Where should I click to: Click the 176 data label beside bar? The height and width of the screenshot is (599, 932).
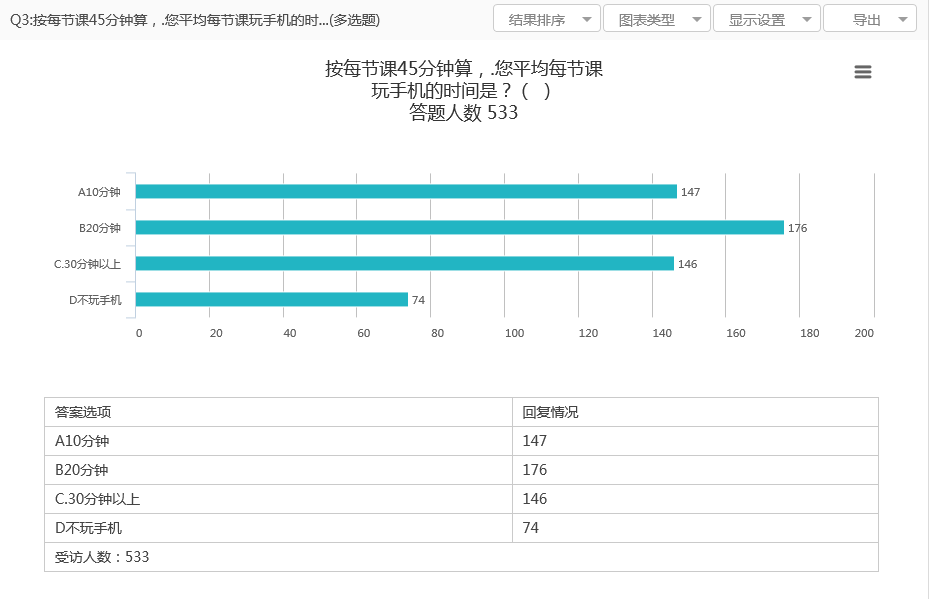click(x=797, y=228)
